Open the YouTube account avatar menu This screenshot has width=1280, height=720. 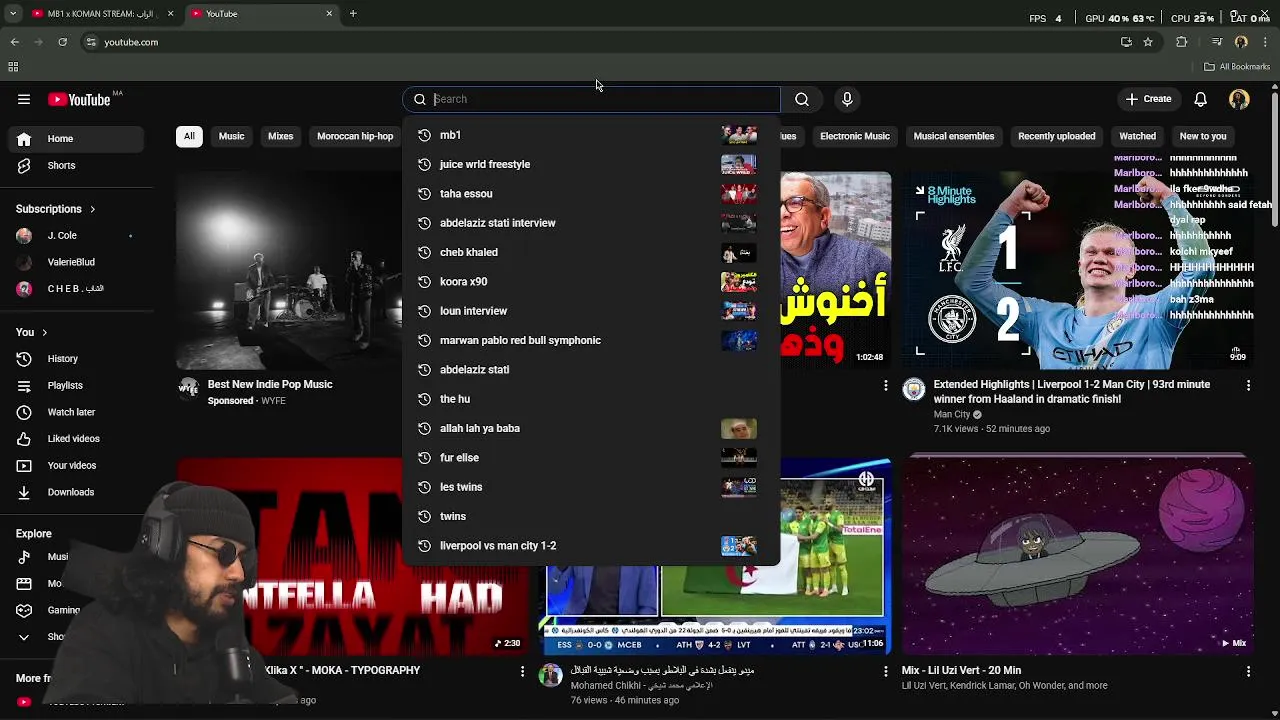click(x=1239, y=99)
